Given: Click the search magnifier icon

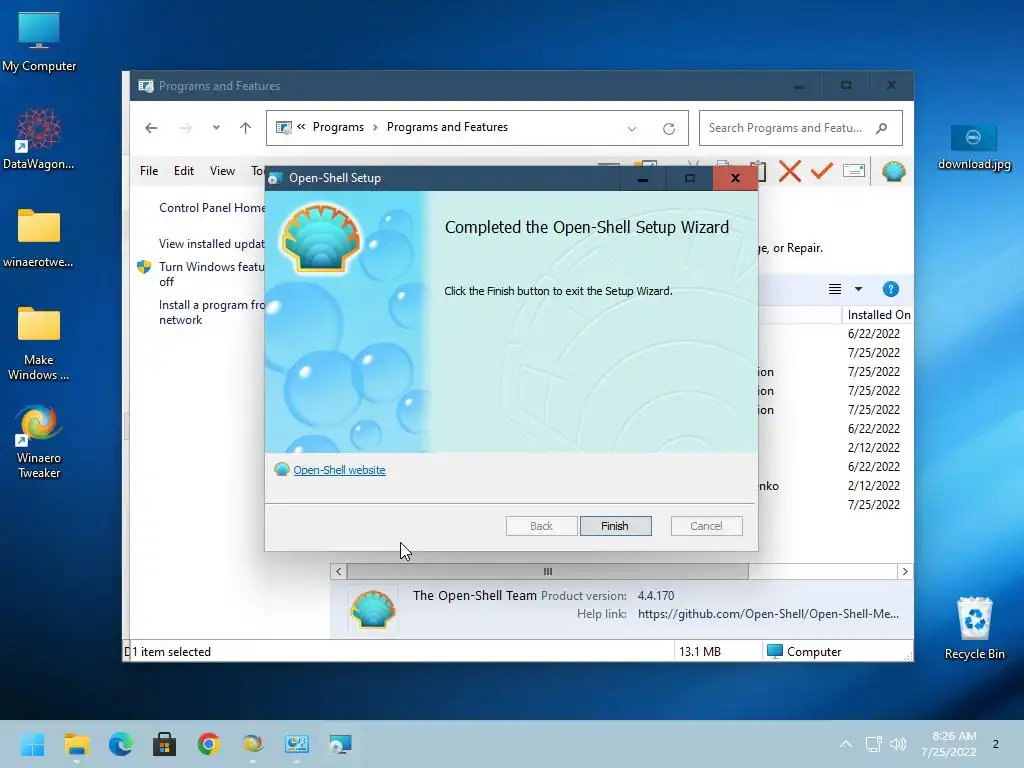Looking at the screenshot, I should click(882, 128).
